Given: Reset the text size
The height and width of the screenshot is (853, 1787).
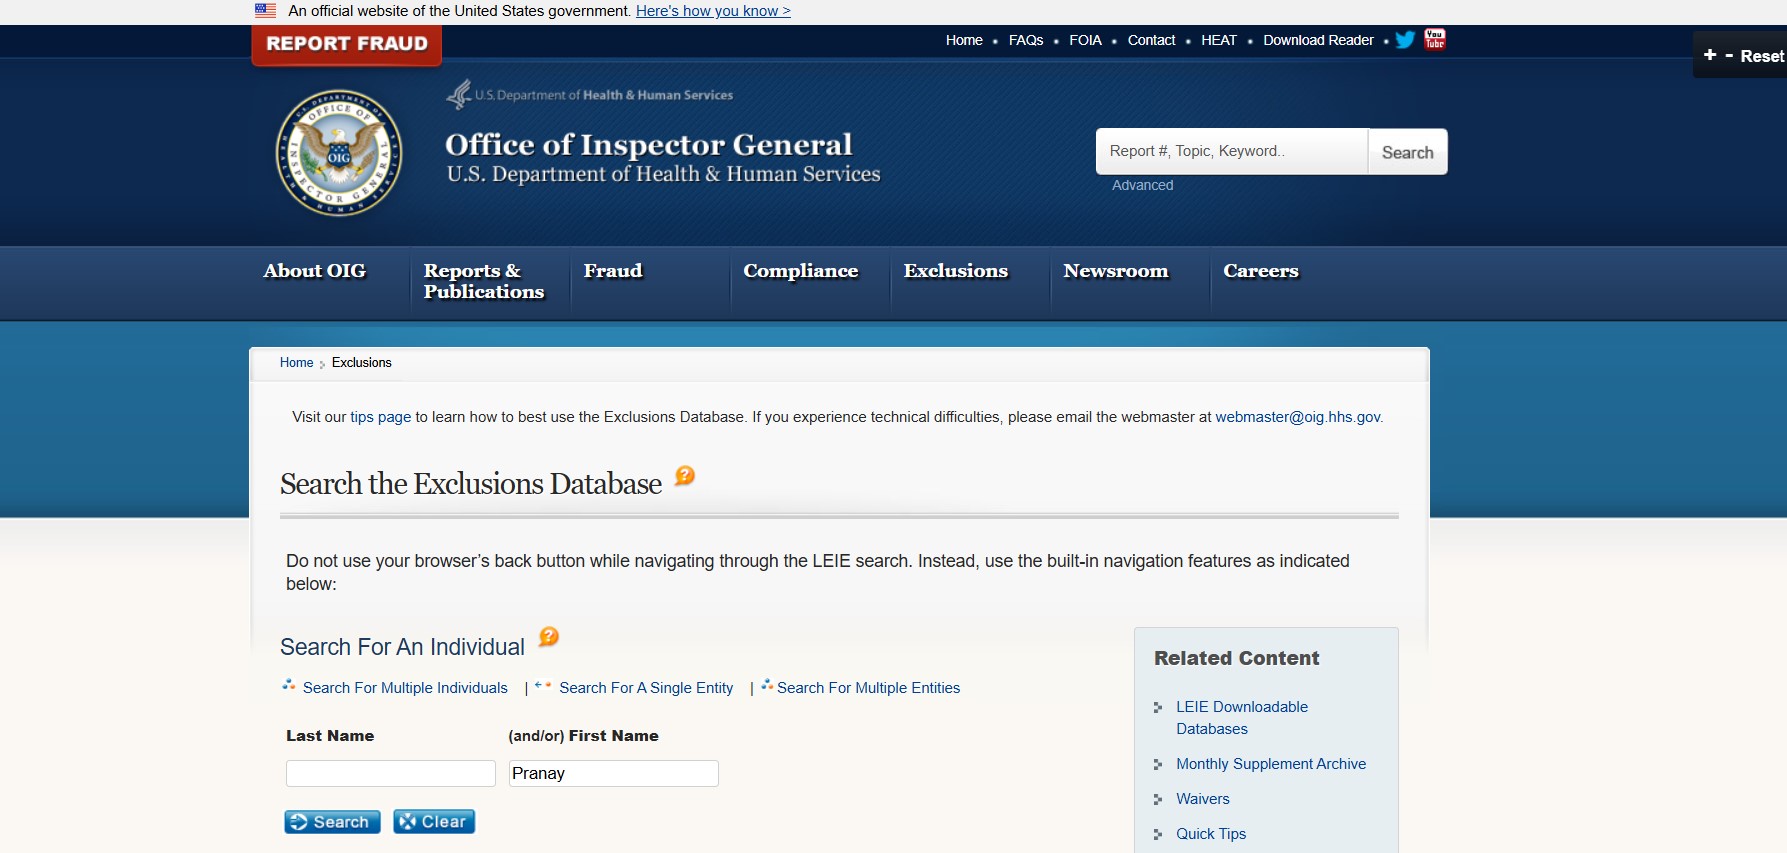Looking at the screenshot, I should (1761, 56).
